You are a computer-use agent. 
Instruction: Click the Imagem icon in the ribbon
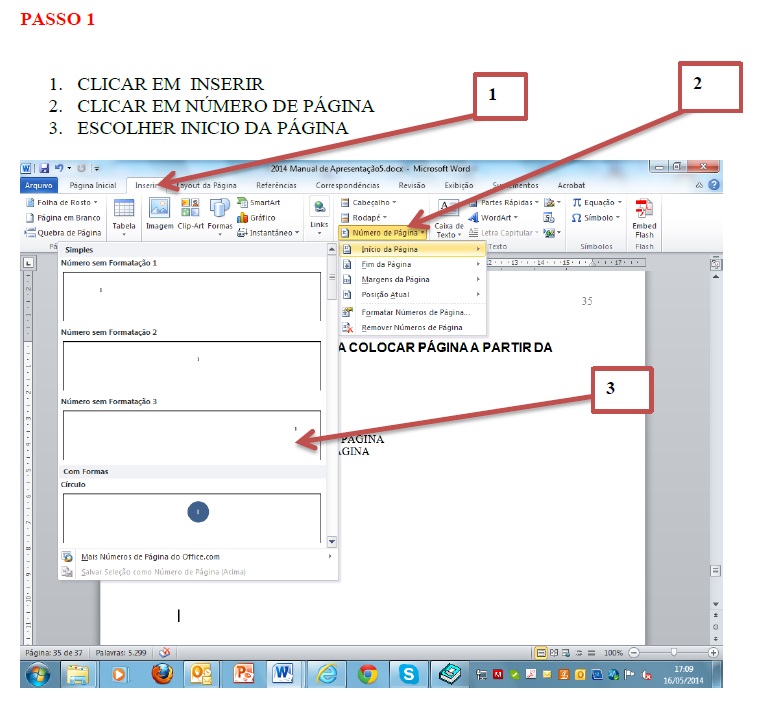tap(159, 213)
